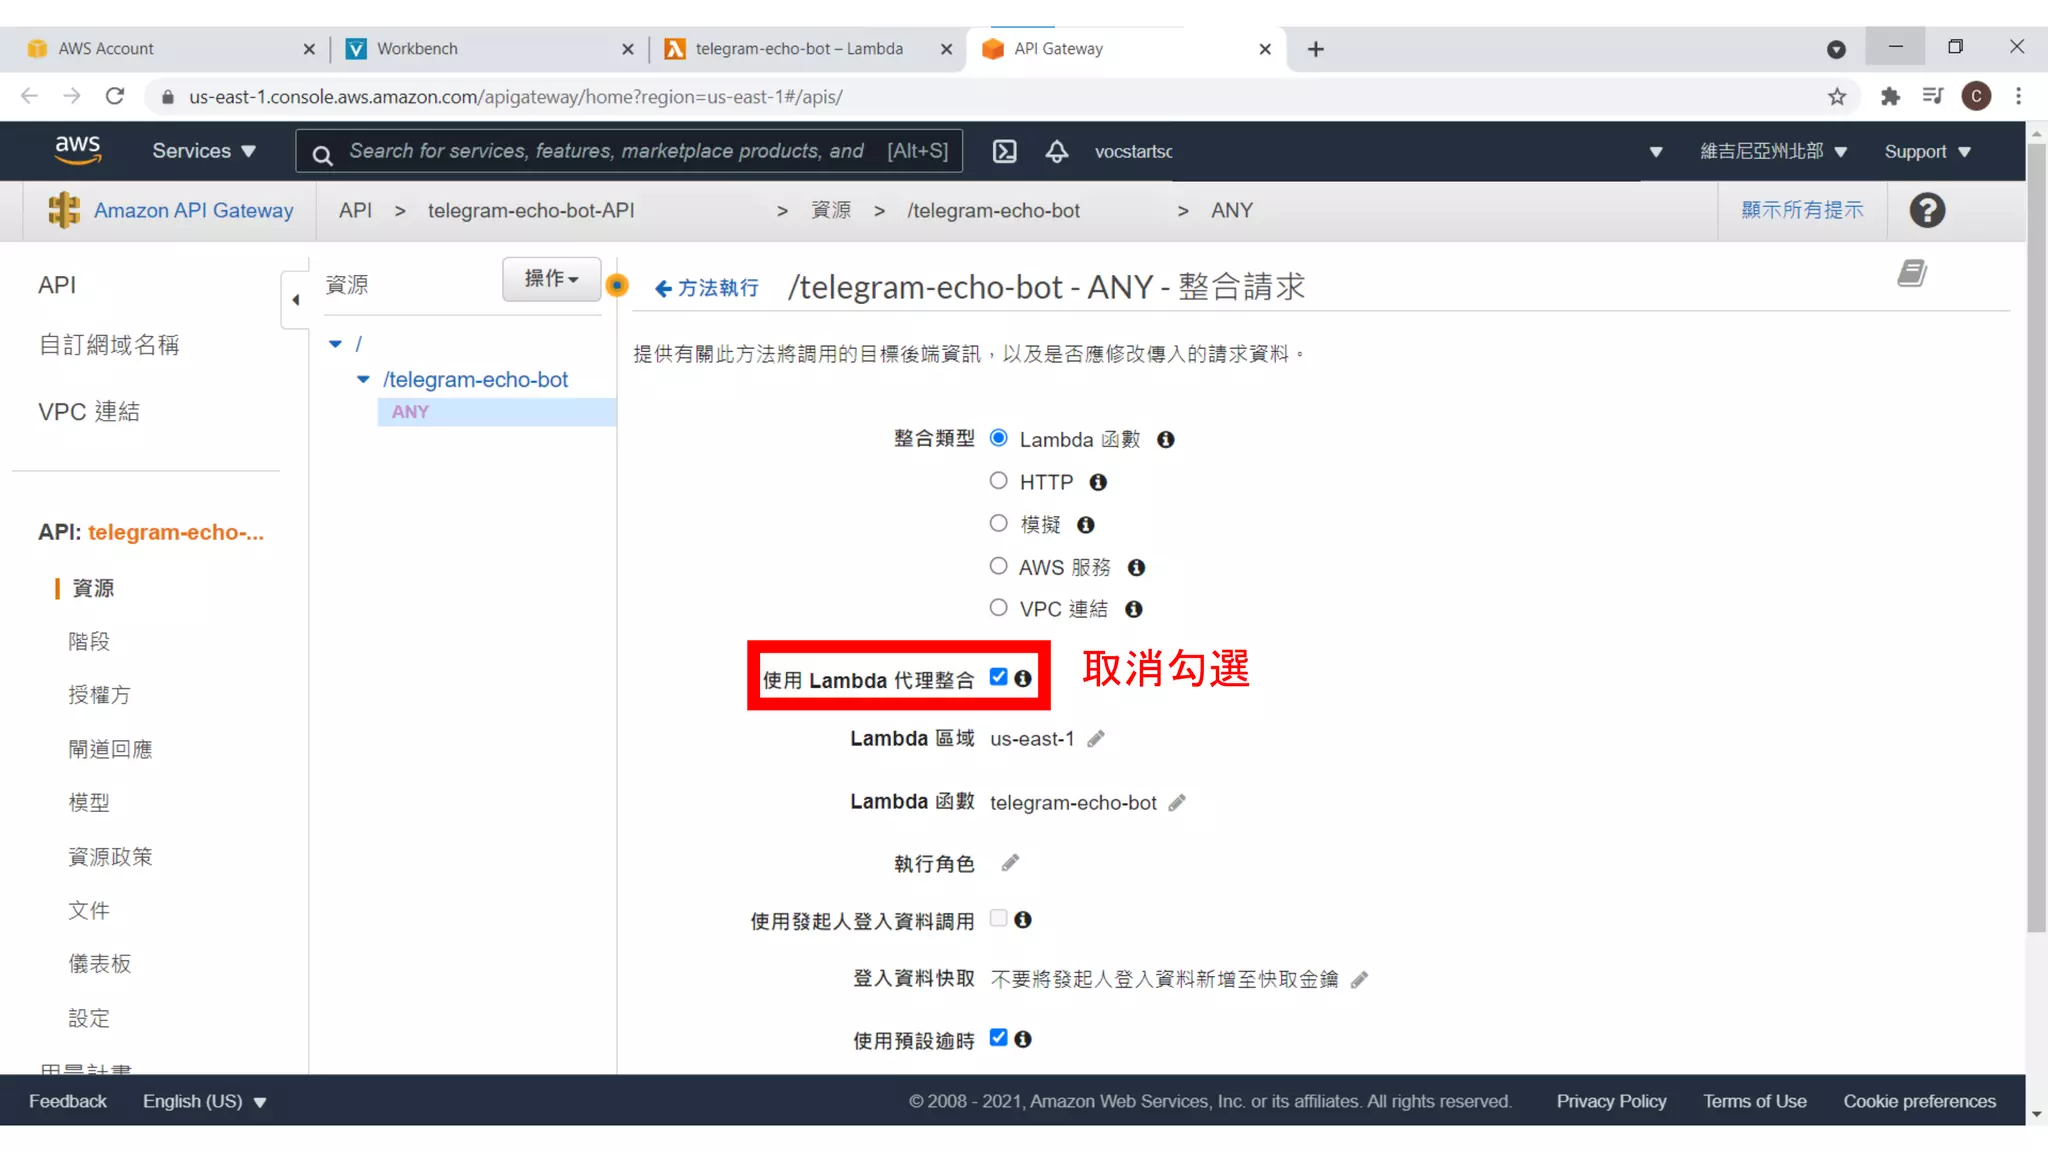Open the help question mark icon
The image size is (2048, 1152).
[1926, 210]
